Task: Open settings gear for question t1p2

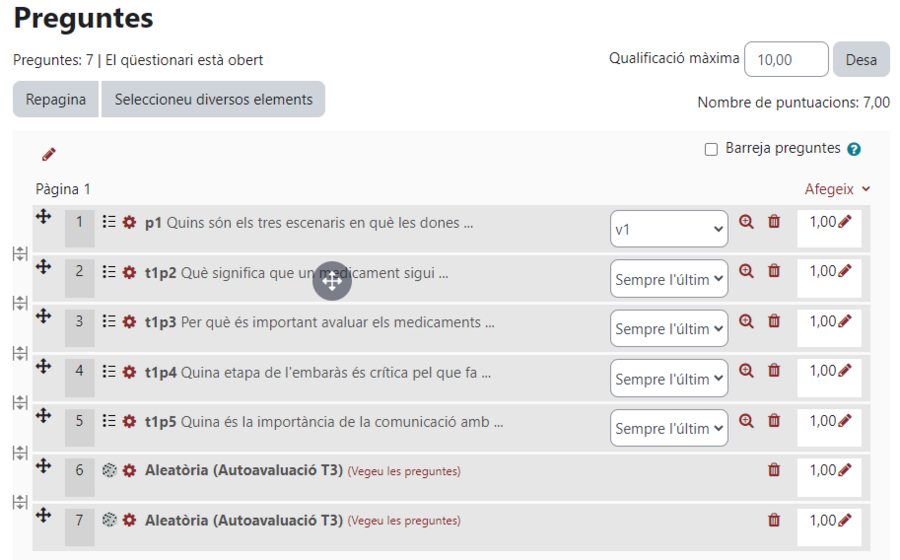Action: pyautogui.click(x=130, y=272)
